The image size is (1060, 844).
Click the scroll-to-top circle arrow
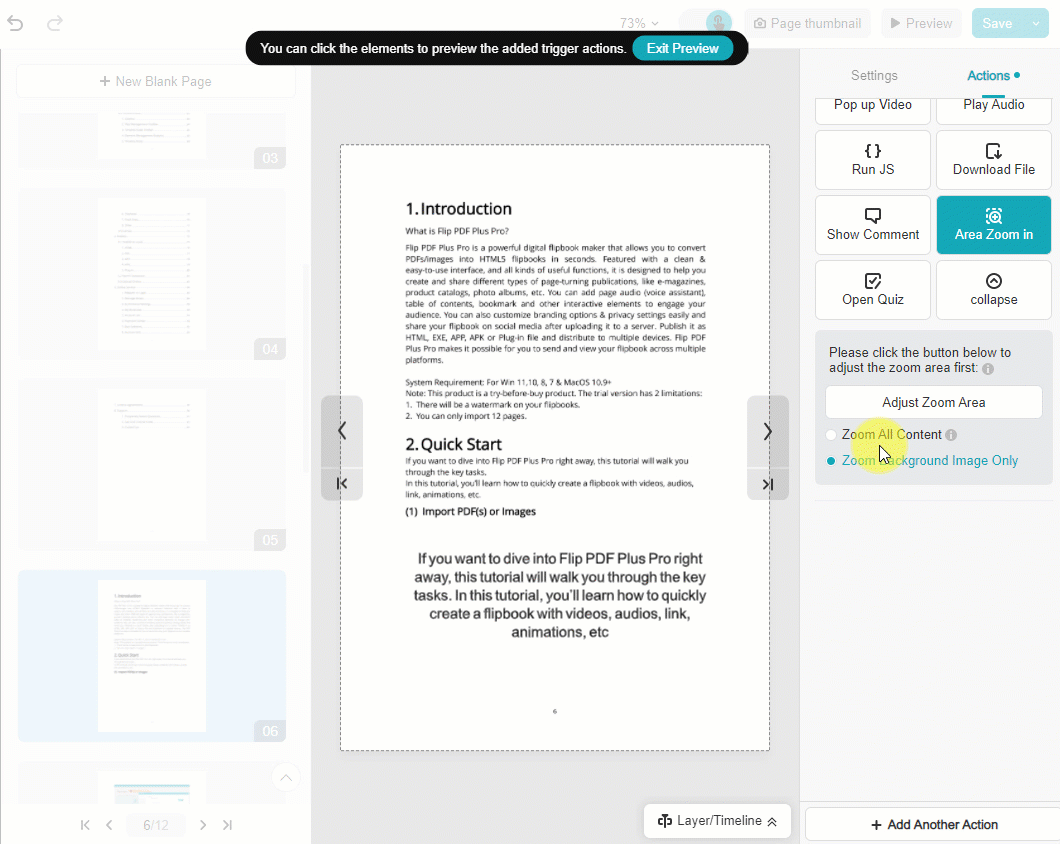[286, 778]
